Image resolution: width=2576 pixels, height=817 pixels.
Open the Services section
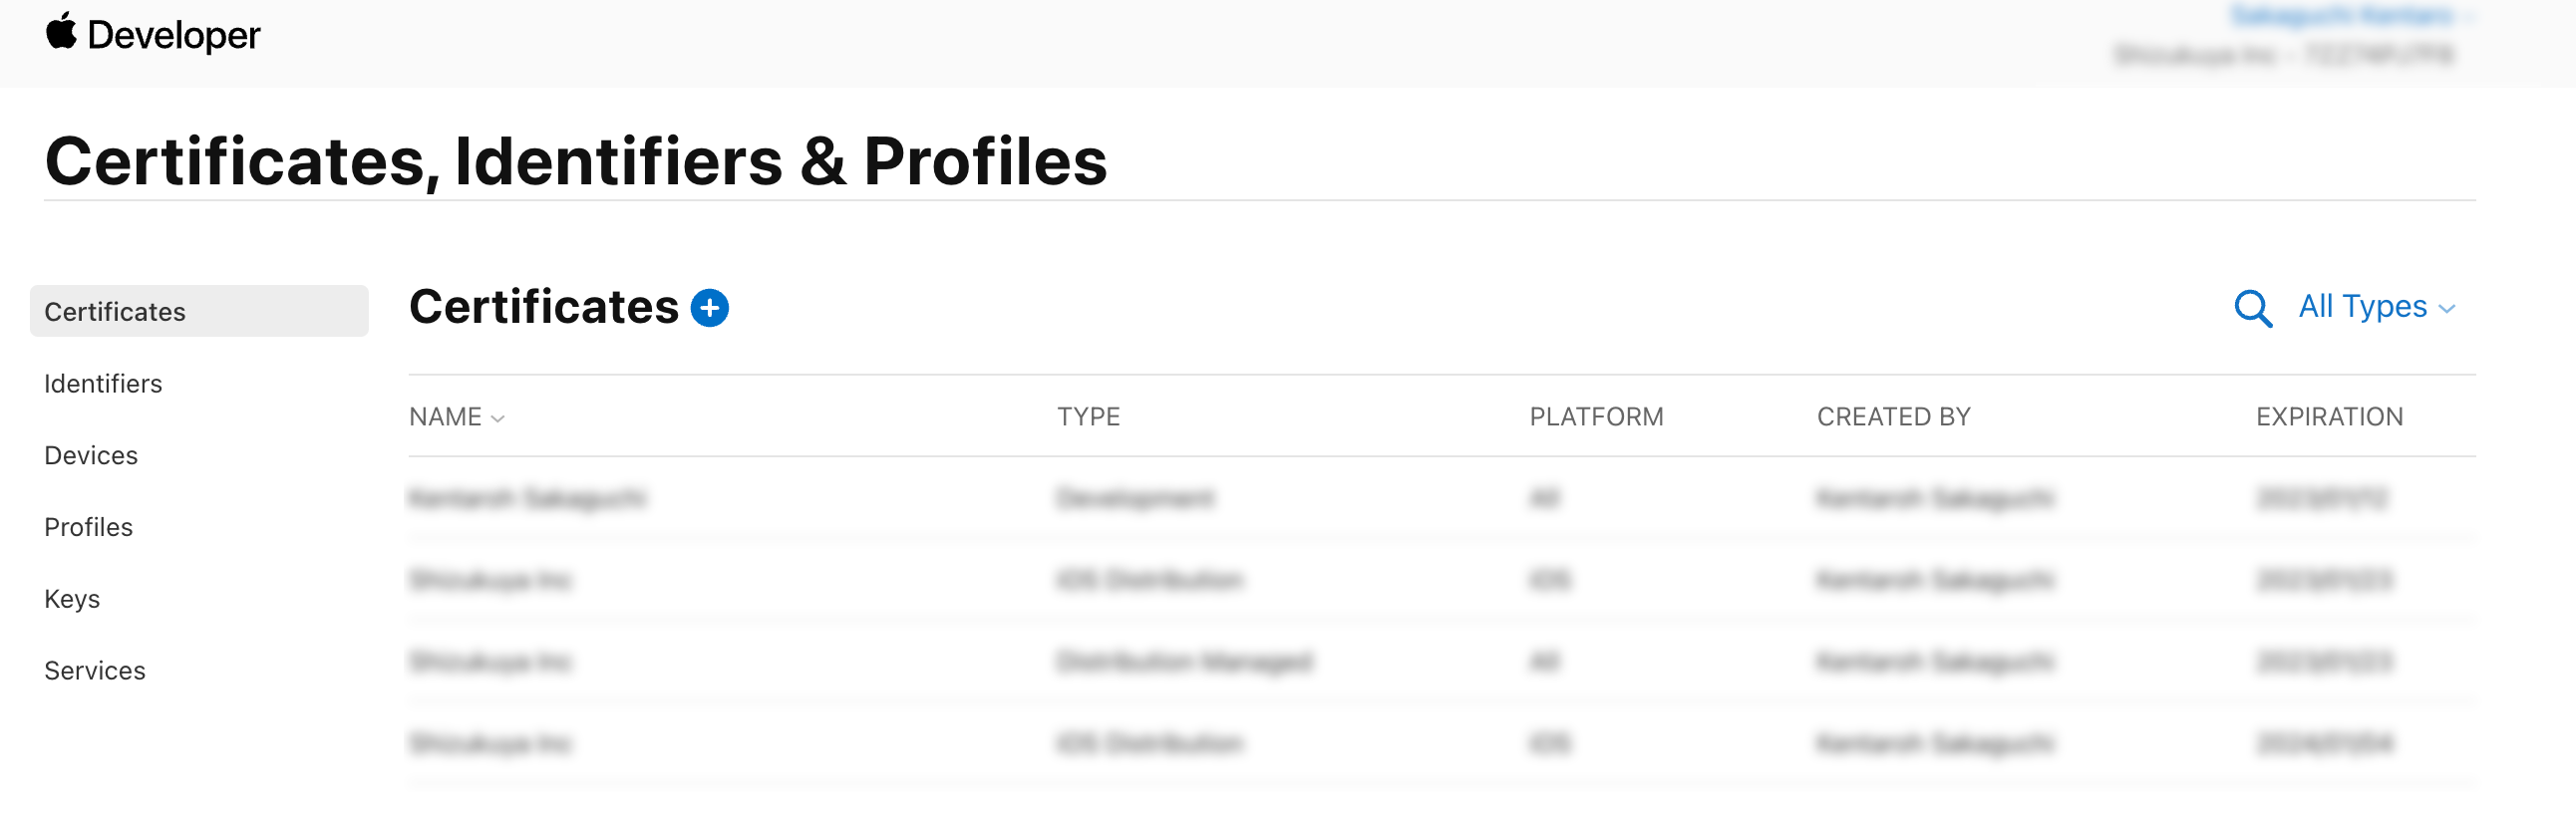pyautogui.click(x=94, y=670)
